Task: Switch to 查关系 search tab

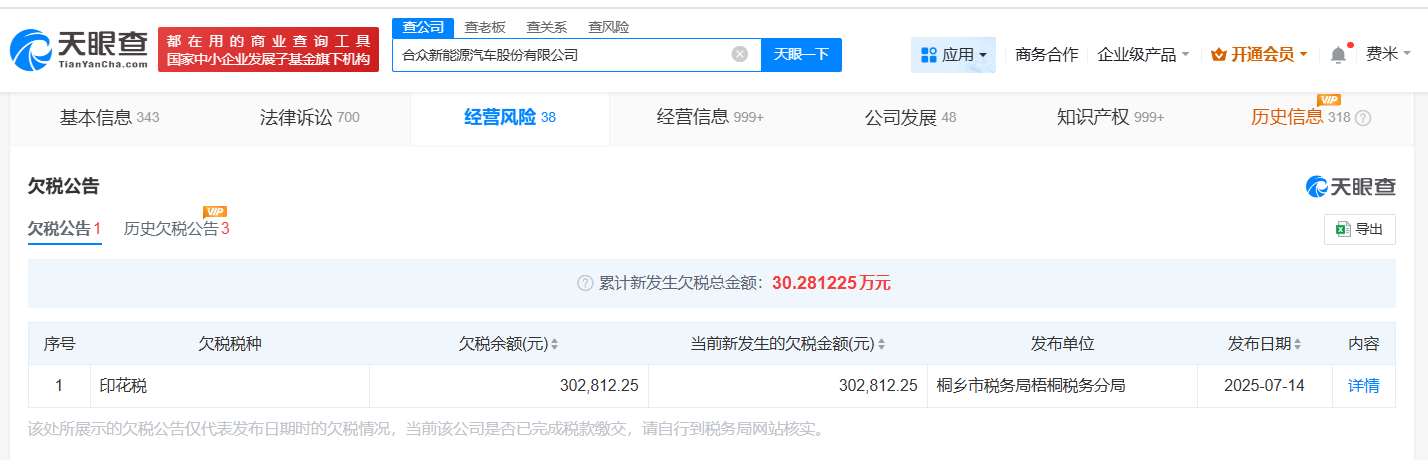Action: point(547,27)
